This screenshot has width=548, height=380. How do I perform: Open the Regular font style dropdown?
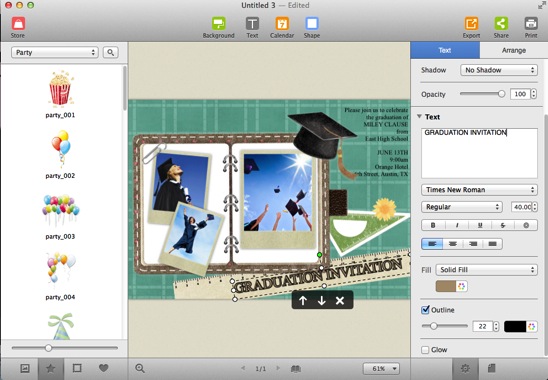coord(462,207)
